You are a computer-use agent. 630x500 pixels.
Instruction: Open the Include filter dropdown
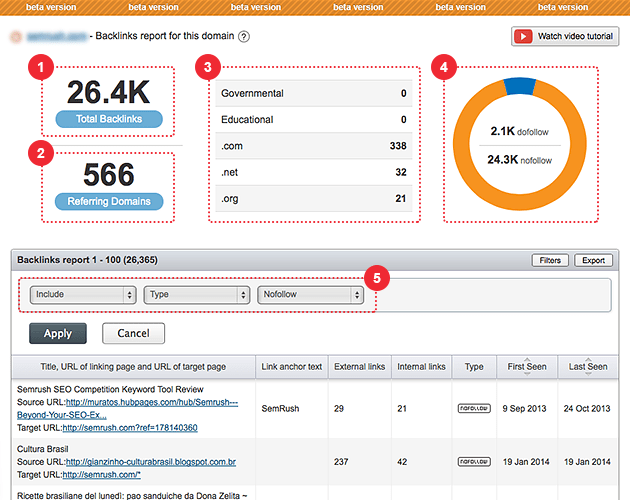click(83, 295)
